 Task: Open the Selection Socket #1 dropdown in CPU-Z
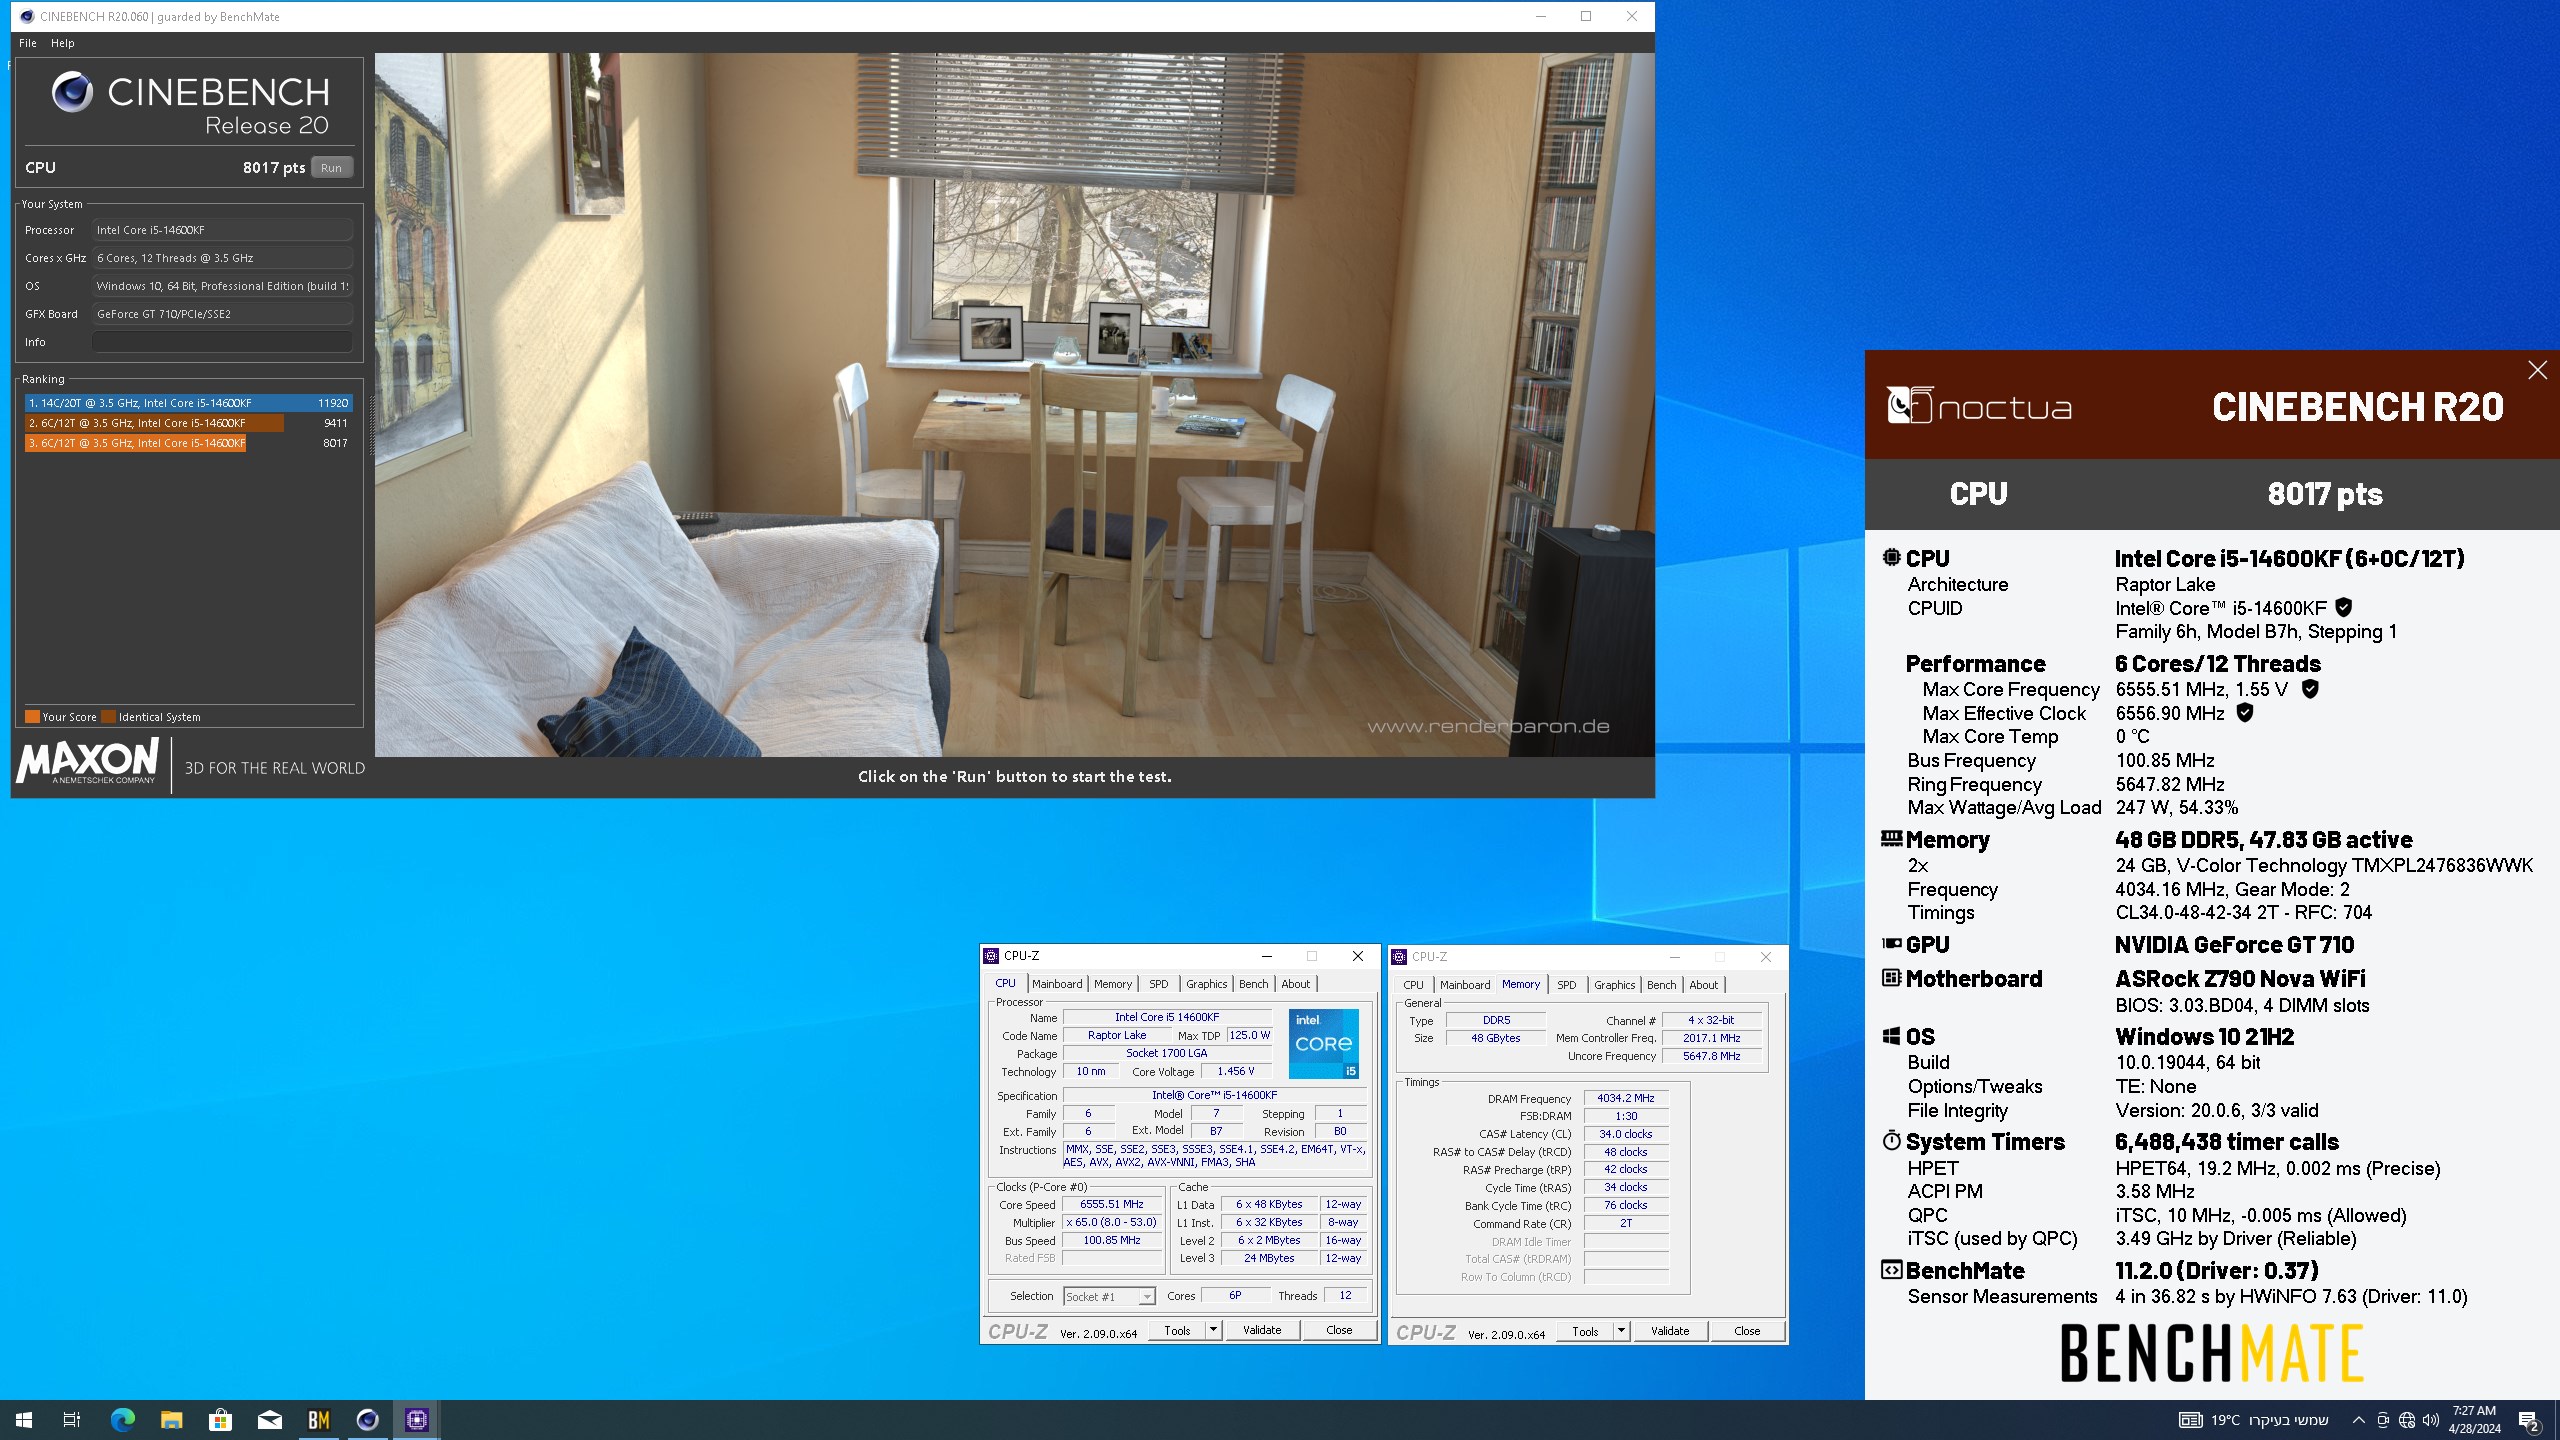click(x=1109, y=1296)
